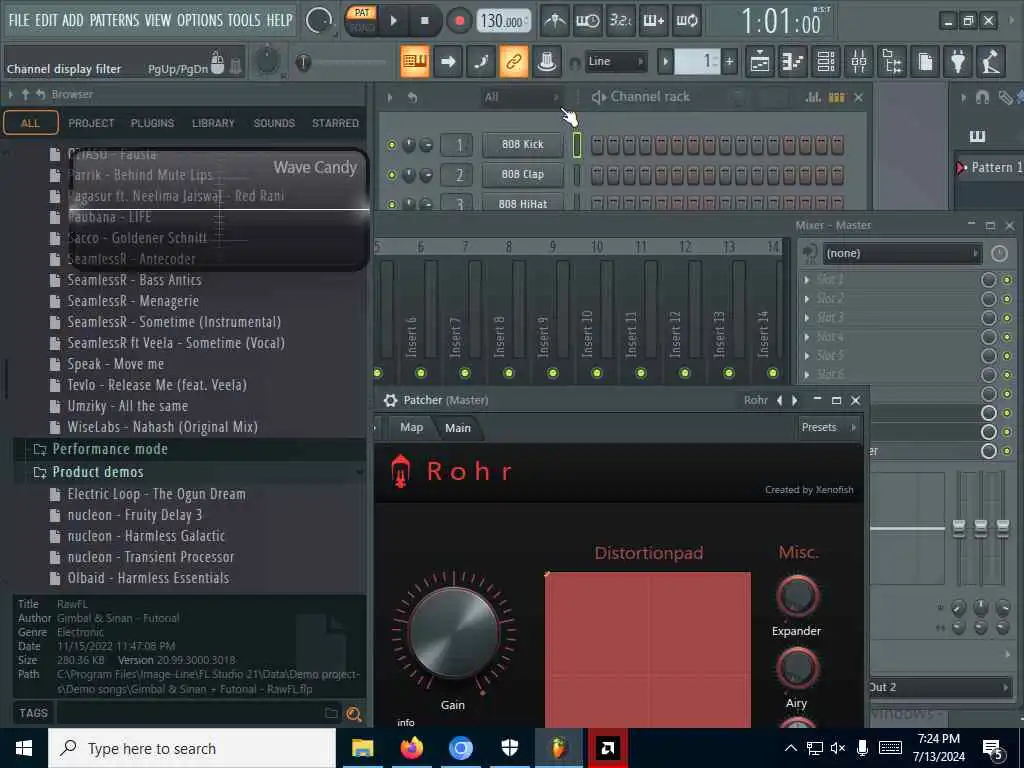Mute mixer track Insert 6
This screenshot has height=768, width=1024.
point(420,373)
